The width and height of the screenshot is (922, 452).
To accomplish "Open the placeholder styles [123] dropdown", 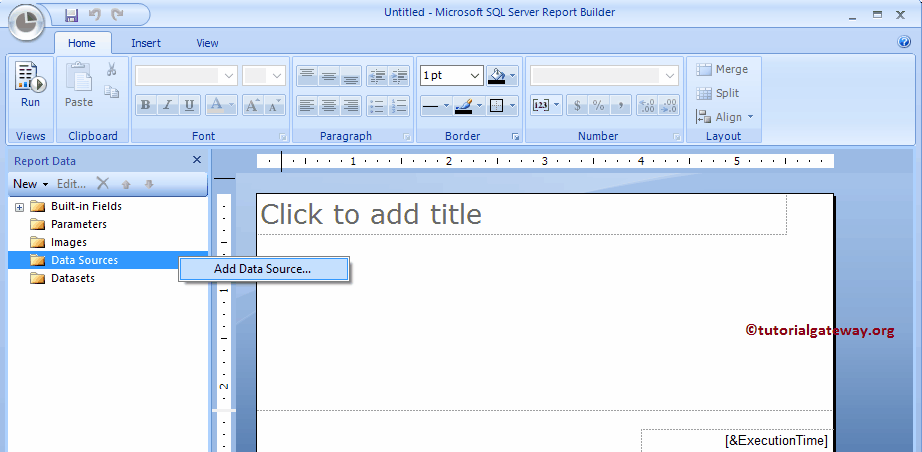I will tap(546, 105).
